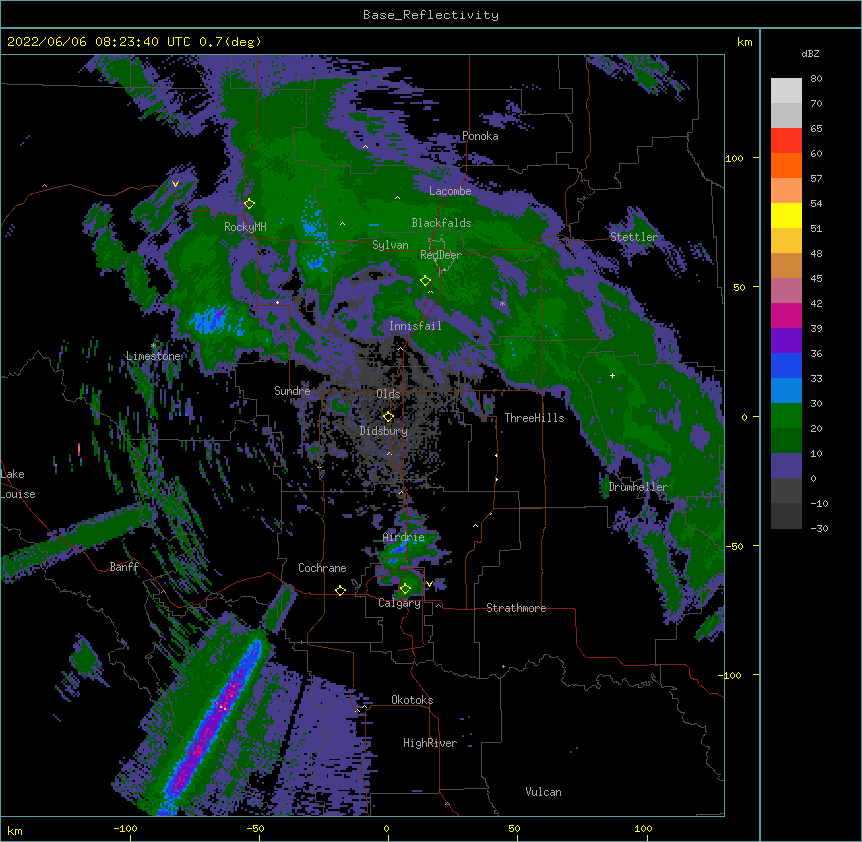Screen dimensions: 862x842
Task: Click the Stettler city label
Action: (x=634, y=237)
